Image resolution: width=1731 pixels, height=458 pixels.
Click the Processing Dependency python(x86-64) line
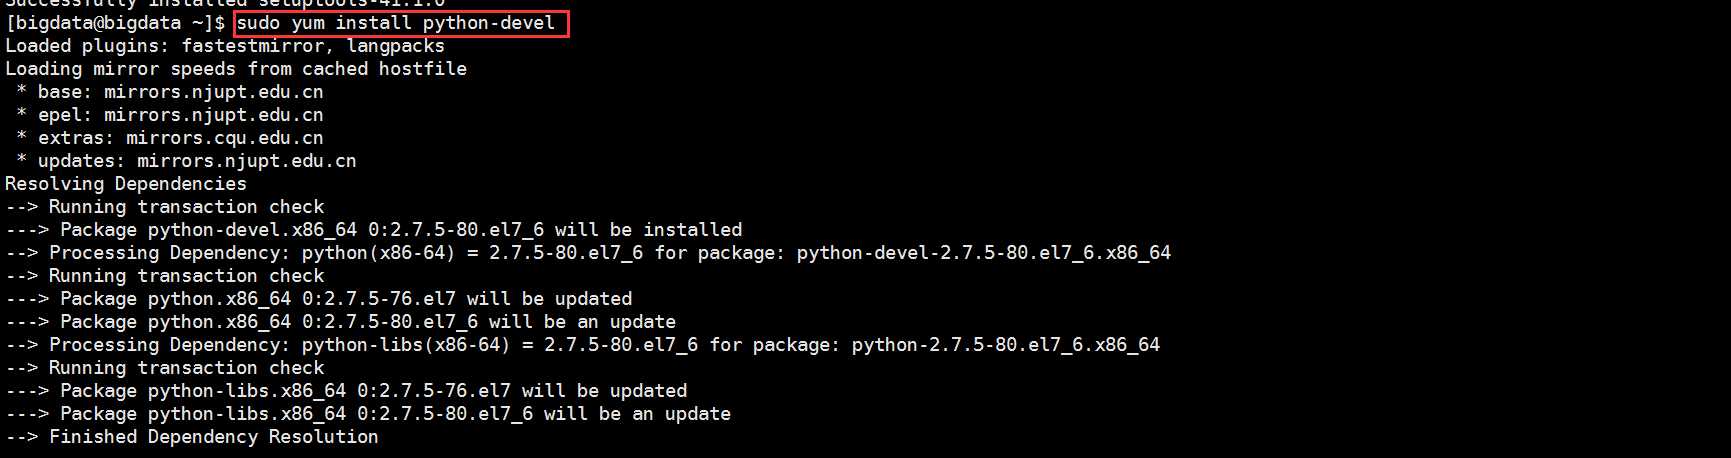pos(588,253)
